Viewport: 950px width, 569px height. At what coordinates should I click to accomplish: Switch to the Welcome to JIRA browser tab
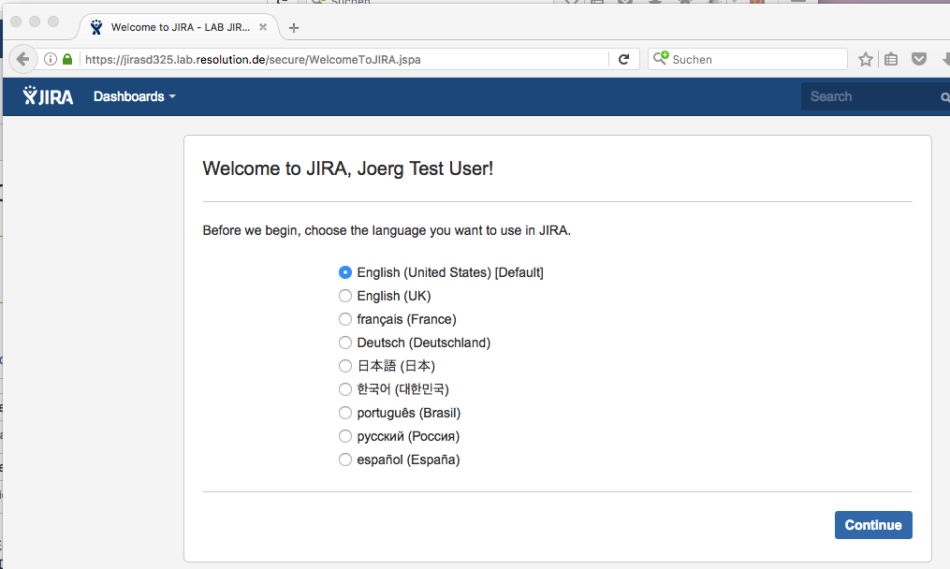pyautogui.click(x=180, y=27)
